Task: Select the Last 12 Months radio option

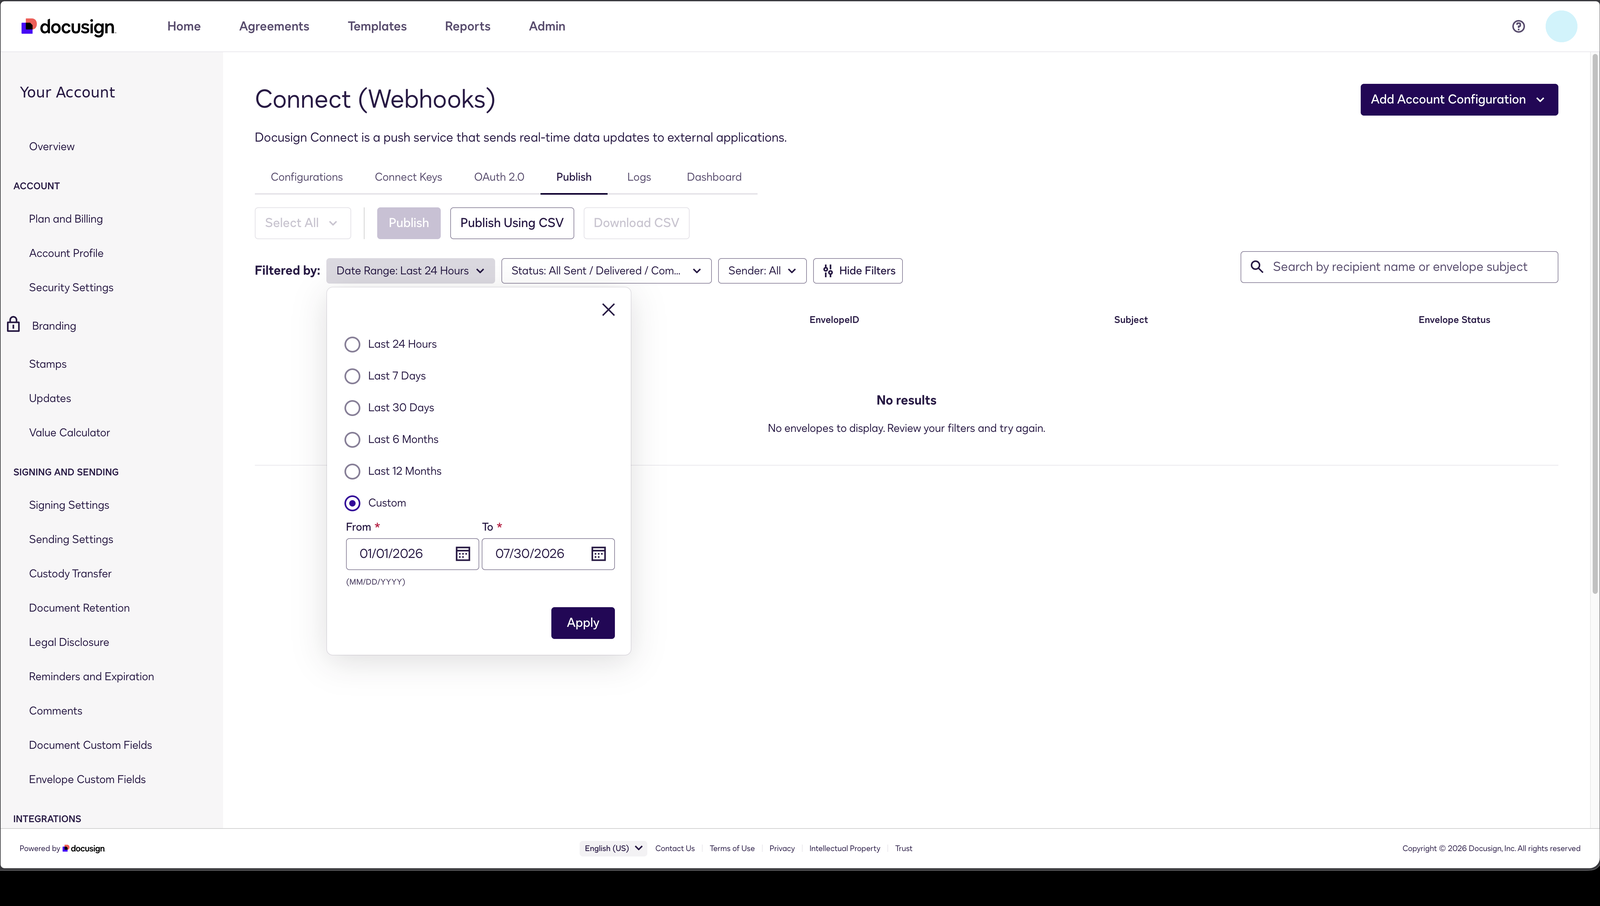Action: tap(352, 471)
